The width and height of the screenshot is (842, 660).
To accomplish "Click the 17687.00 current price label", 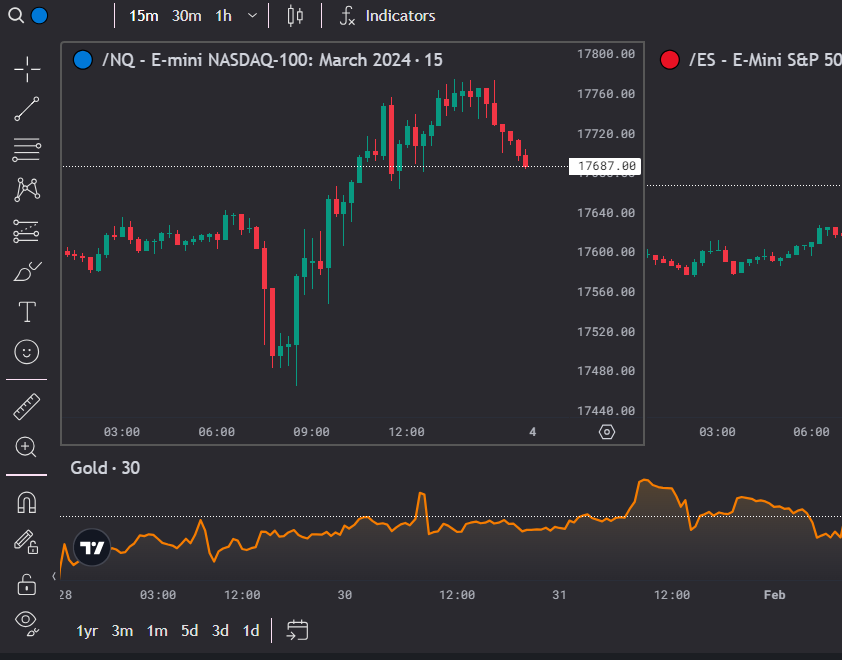I will [605, 166].
